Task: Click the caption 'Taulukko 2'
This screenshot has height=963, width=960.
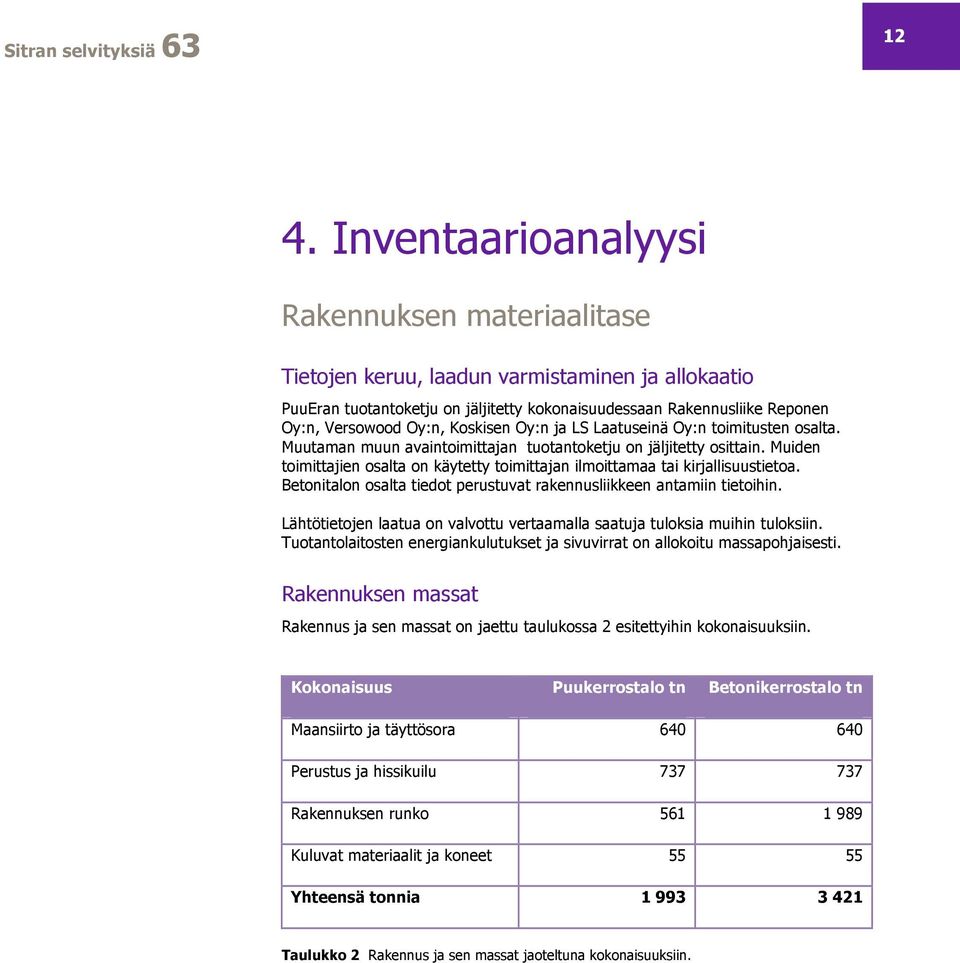Action: point(321,956)
